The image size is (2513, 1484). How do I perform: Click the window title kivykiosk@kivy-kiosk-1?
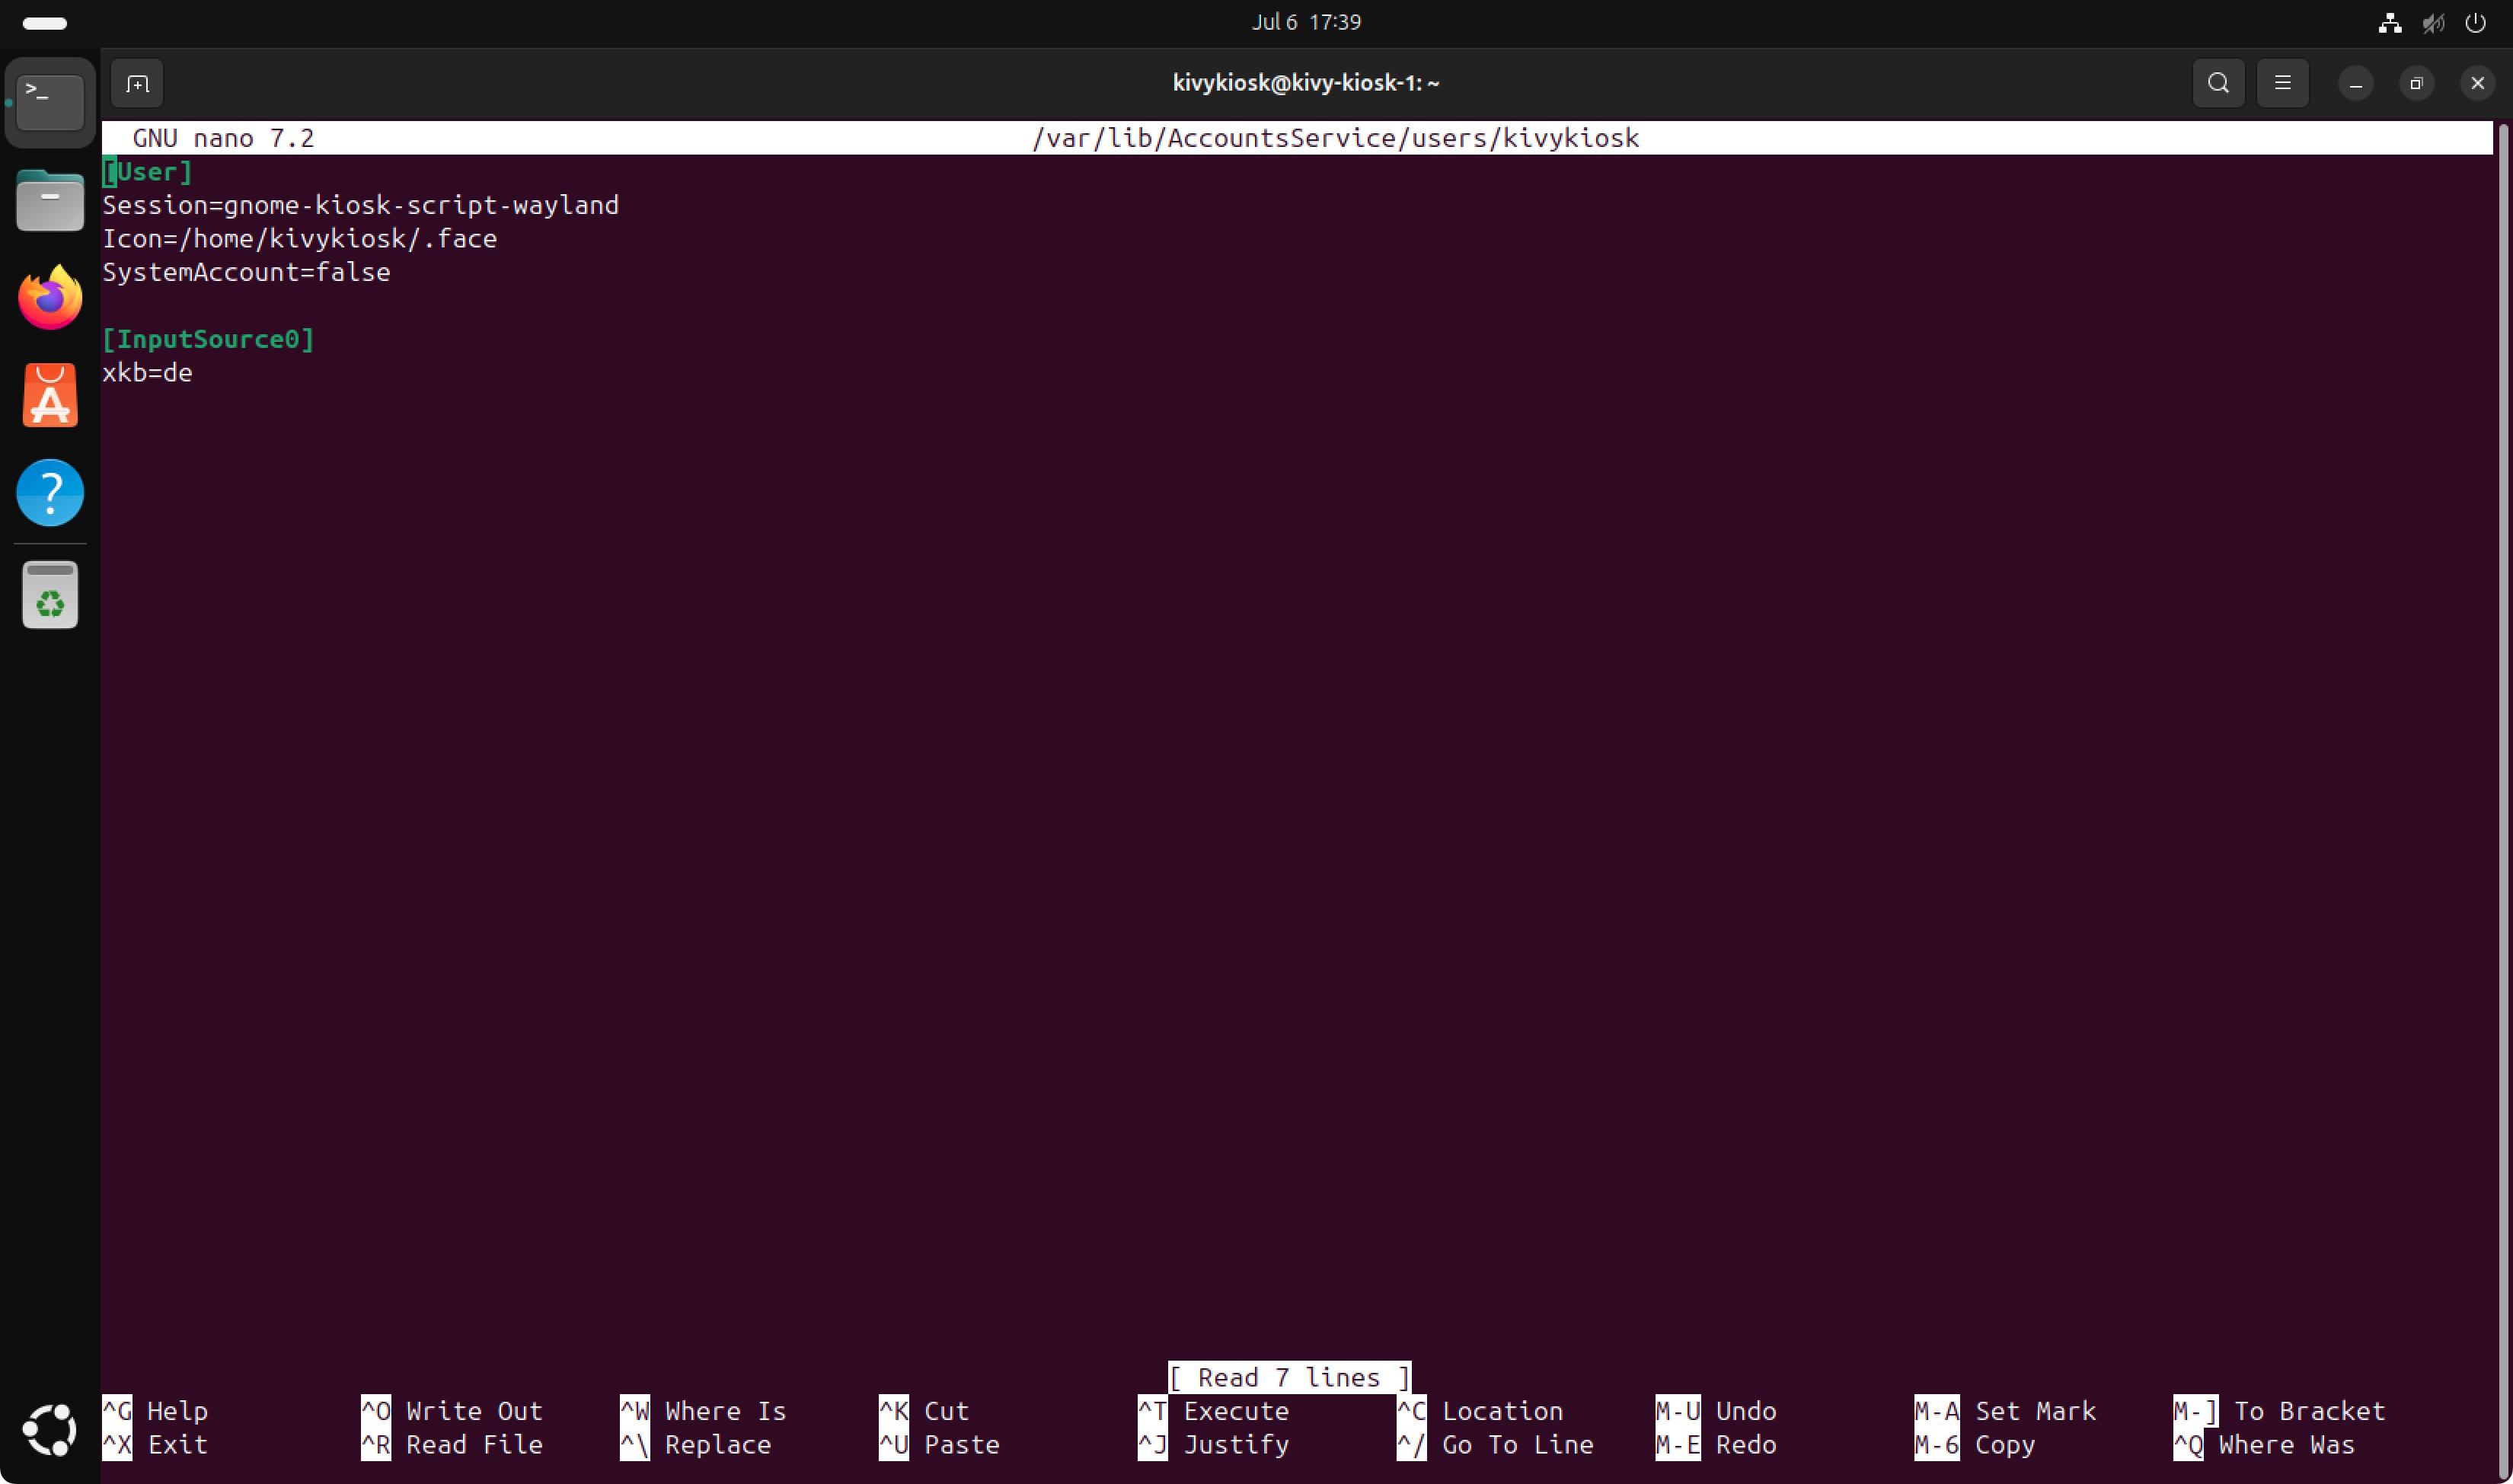(x=1306, y=83)
